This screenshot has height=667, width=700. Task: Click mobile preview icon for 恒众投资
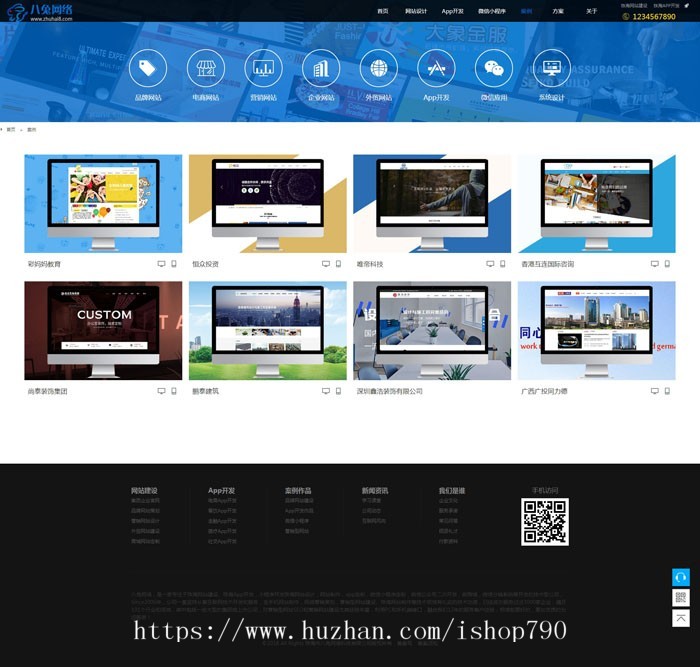(338, 264)
